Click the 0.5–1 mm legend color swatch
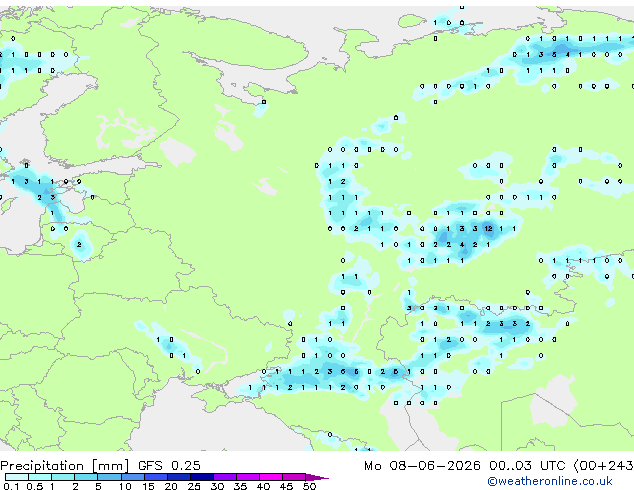 [40, 477]
